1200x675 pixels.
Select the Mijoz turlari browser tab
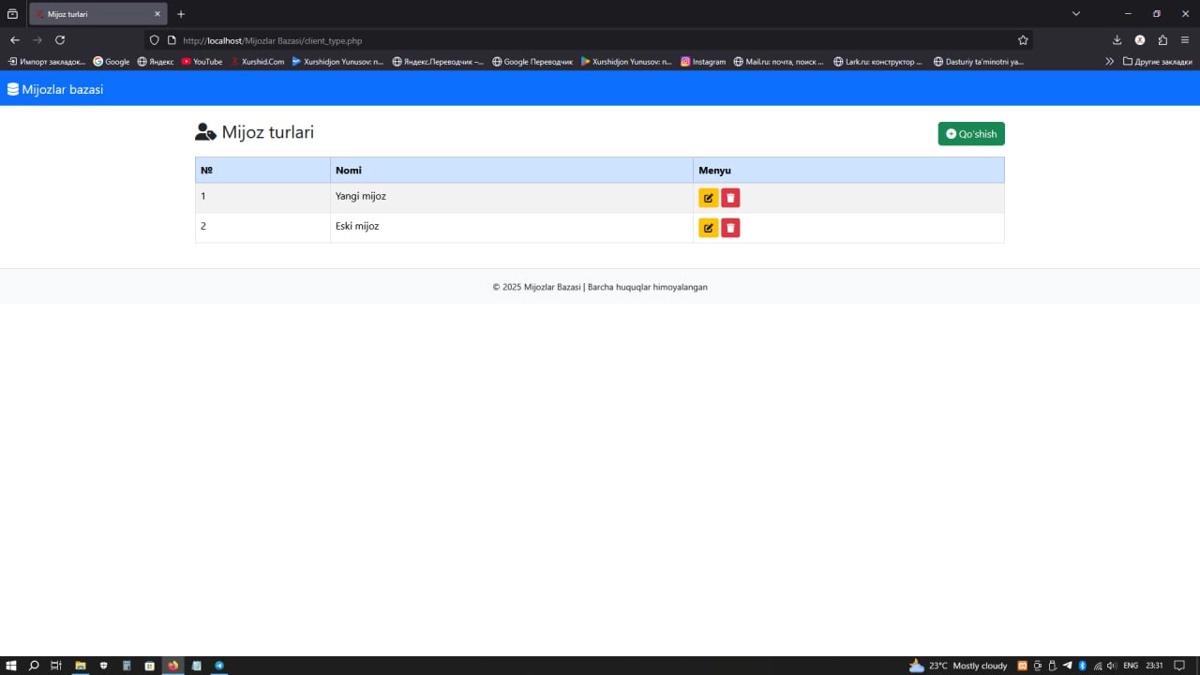coord(95,14)
